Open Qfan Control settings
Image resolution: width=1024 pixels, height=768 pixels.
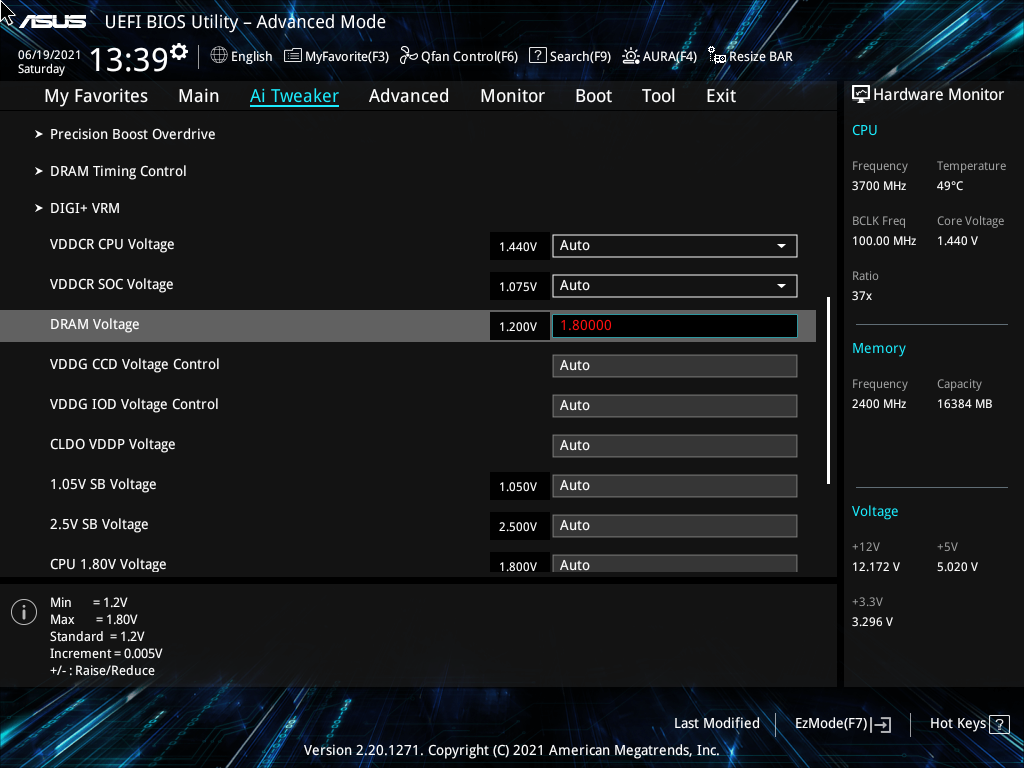tap(458, 56)
